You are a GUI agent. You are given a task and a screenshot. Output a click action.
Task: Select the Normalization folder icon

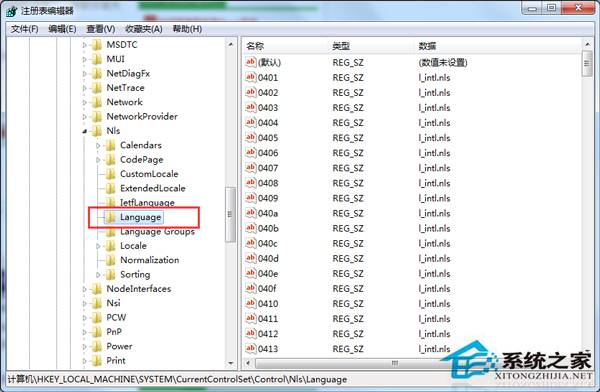[110, 260]
